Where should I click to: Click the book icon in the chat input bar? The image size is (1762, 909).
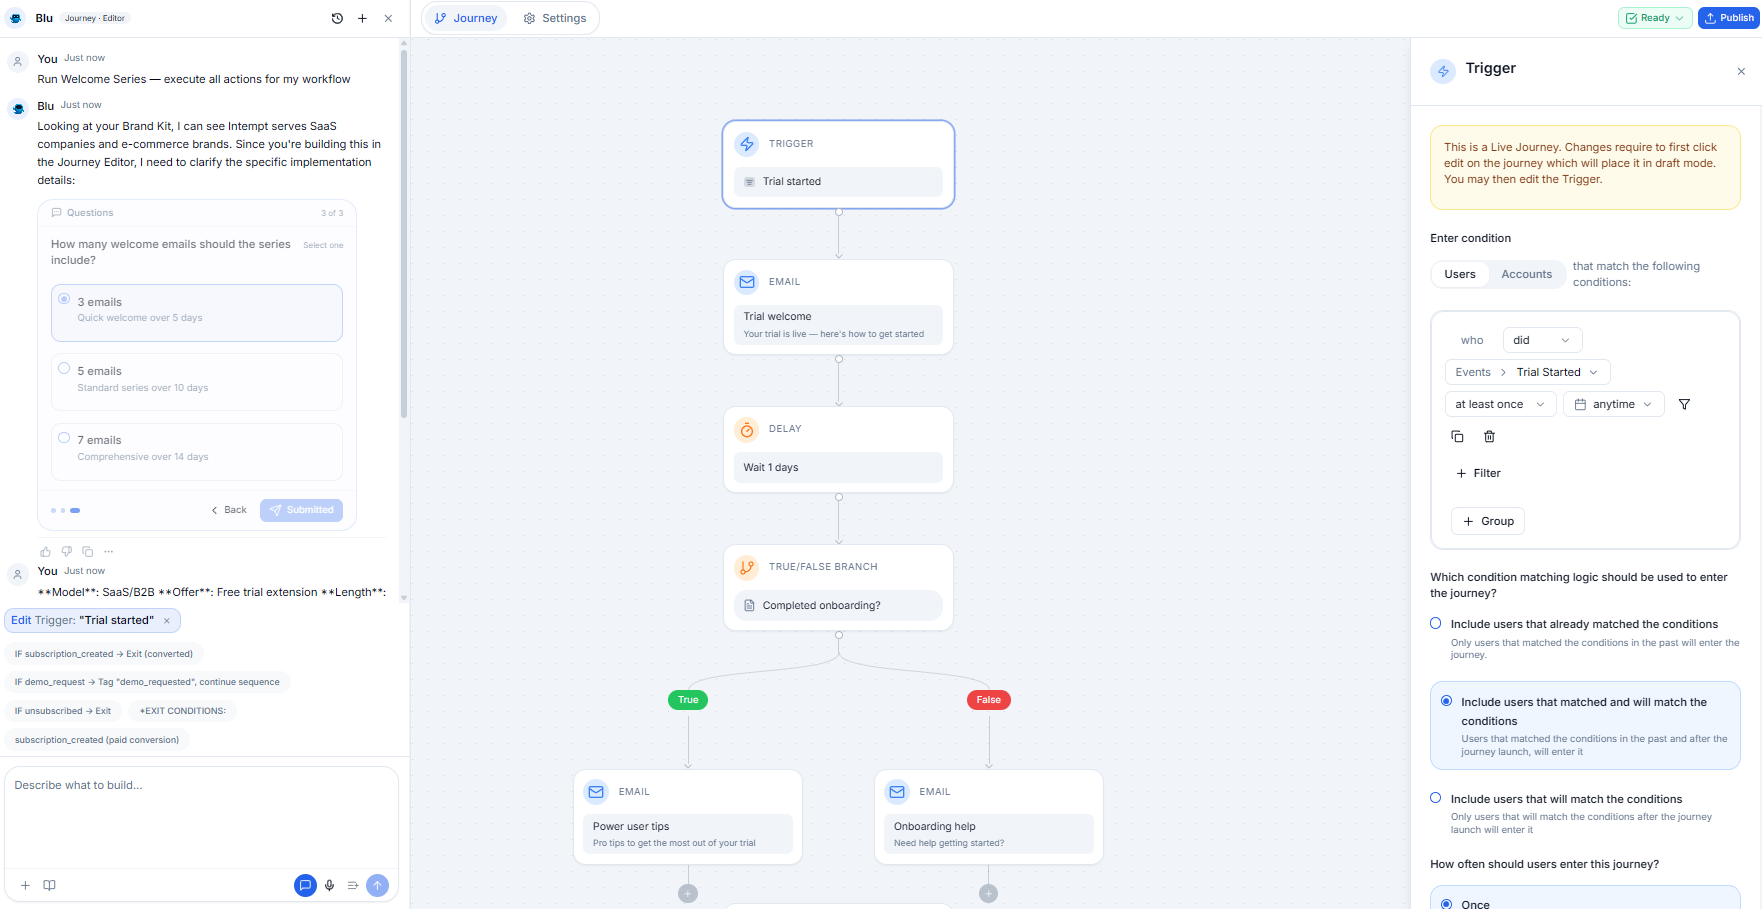(49, 885)
